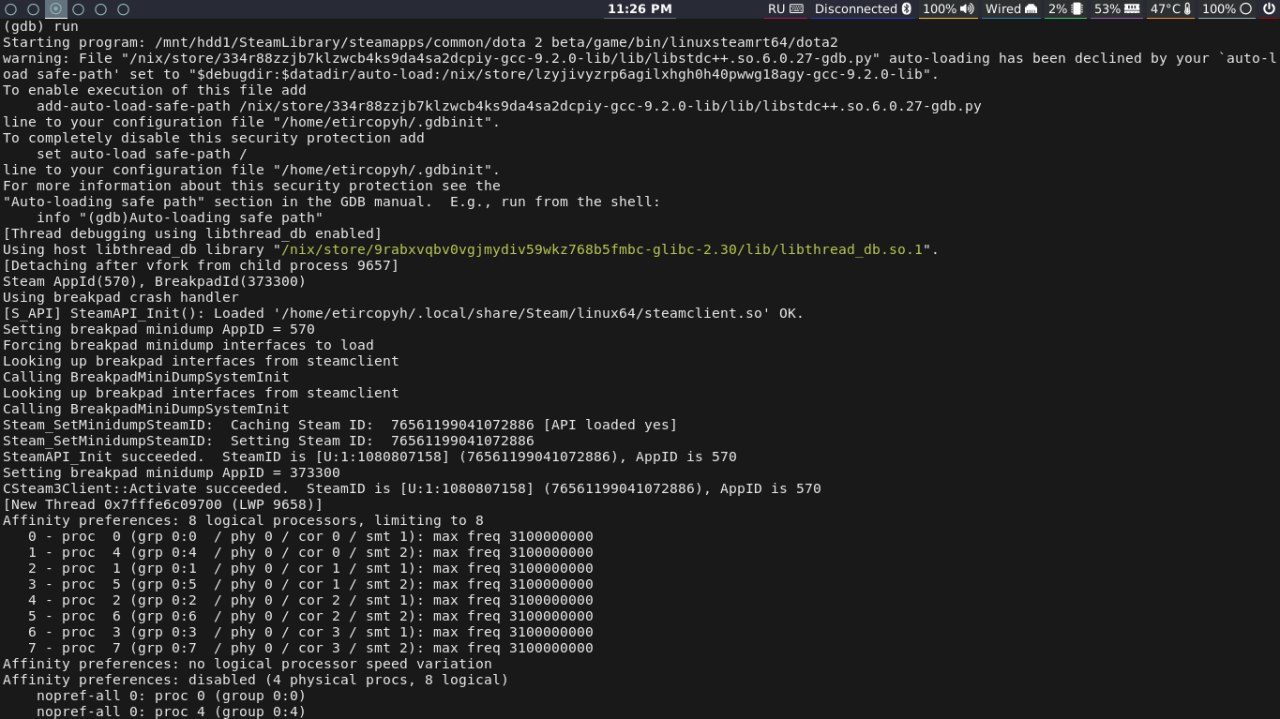The height and width of the screenshot is (719, 1280).
Task: Click the CPU chip icon at 2%
Action: point(1077,9)
